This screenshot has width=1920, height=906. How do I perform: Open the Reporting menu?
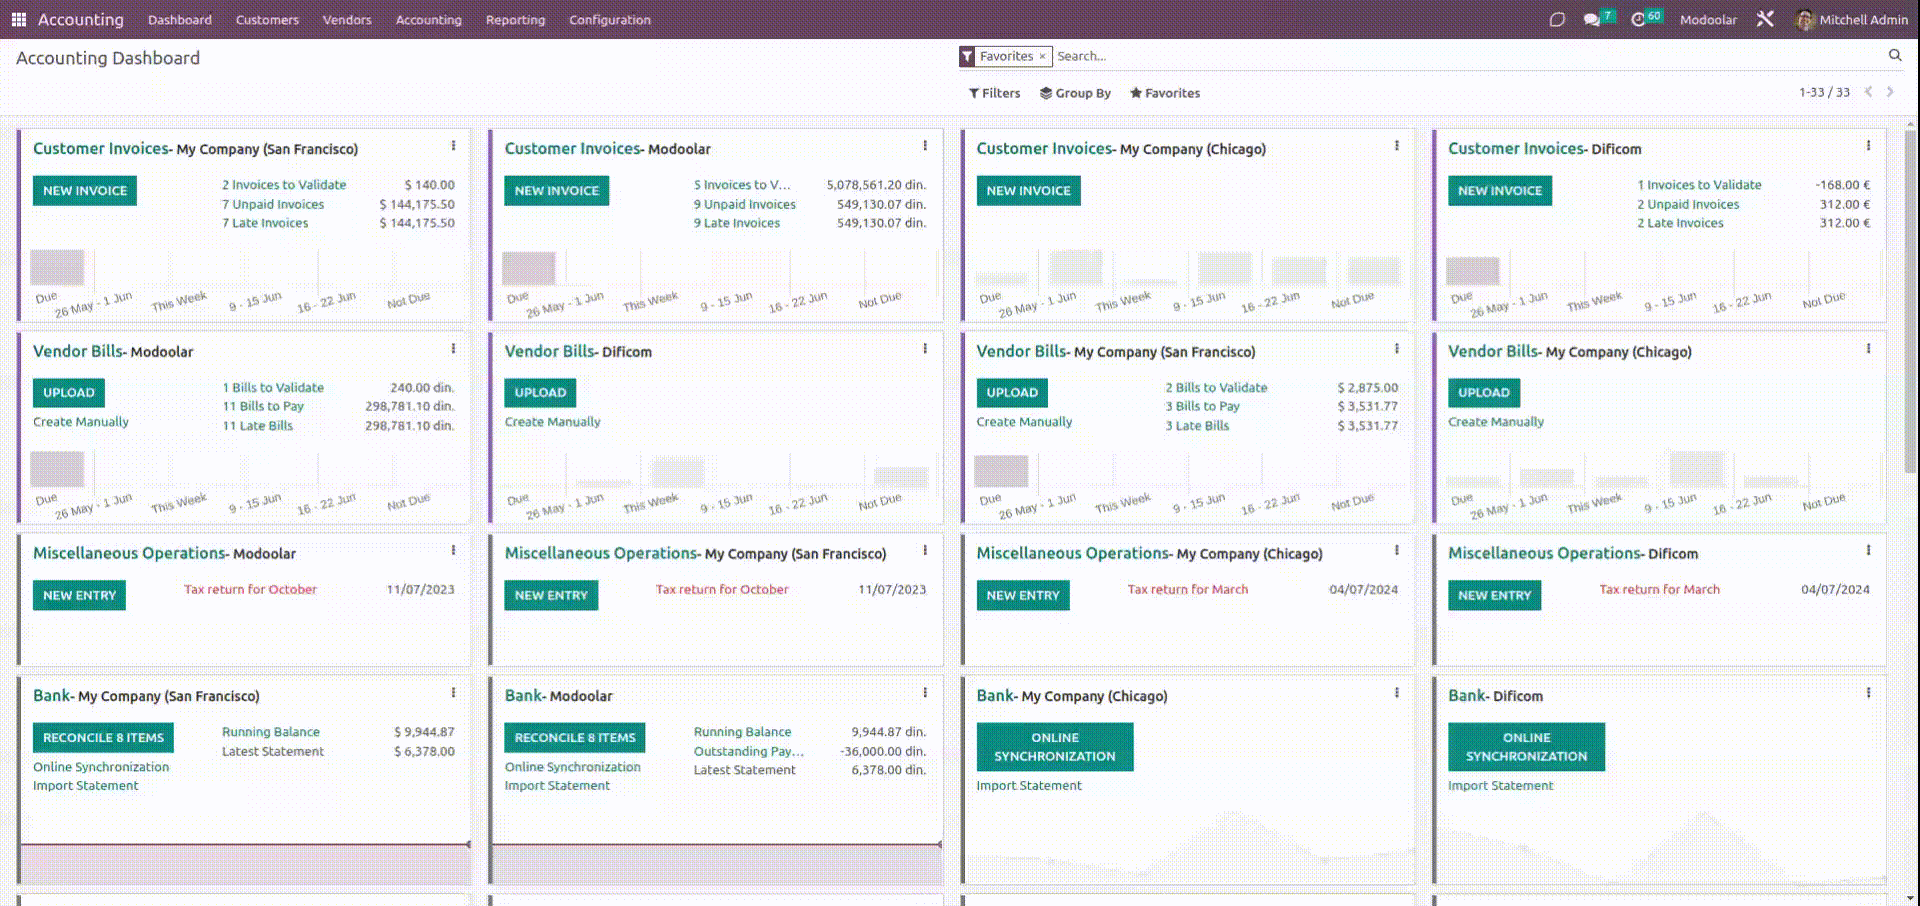tap(515, 20)
